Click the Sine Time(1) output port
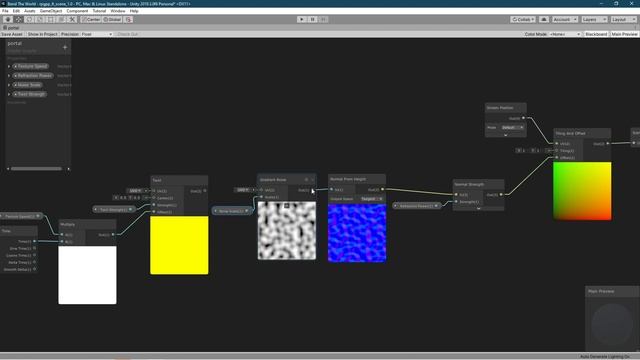Viewport: 640px width, 360px height. [x=34, y=248]
